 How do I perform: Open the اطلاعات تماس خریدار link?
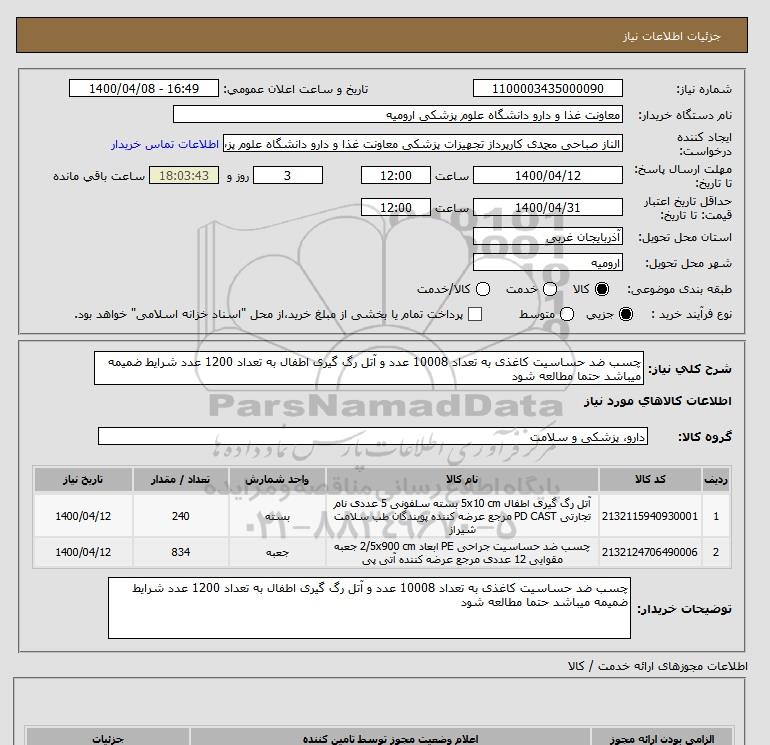pyautogui.click(x=165, y=144)
